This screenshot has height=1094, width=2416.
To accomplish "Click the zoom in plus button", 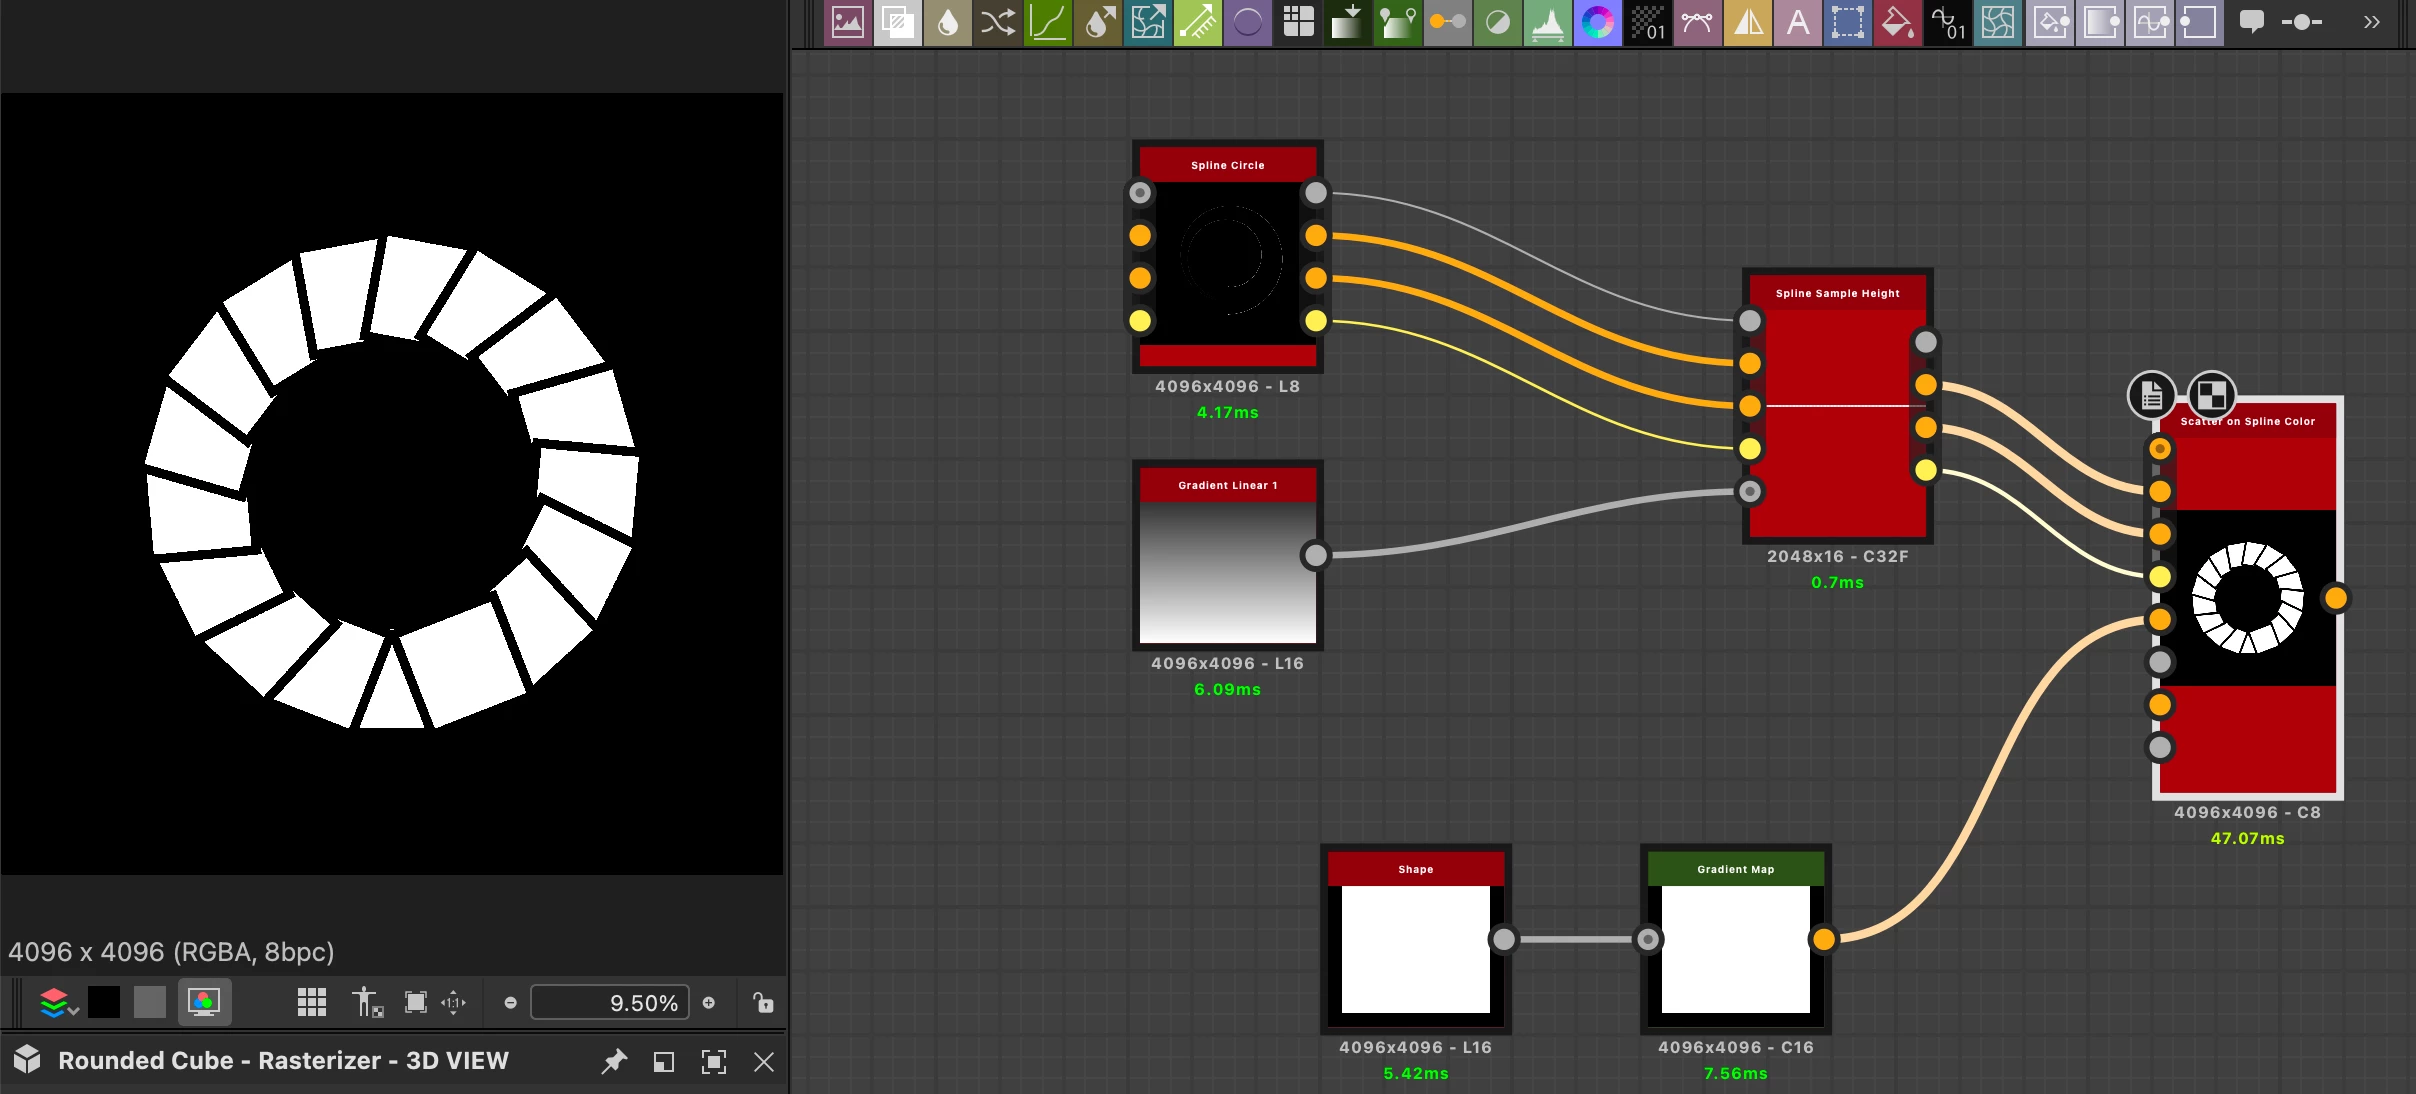I will (x=709, y=1002).
